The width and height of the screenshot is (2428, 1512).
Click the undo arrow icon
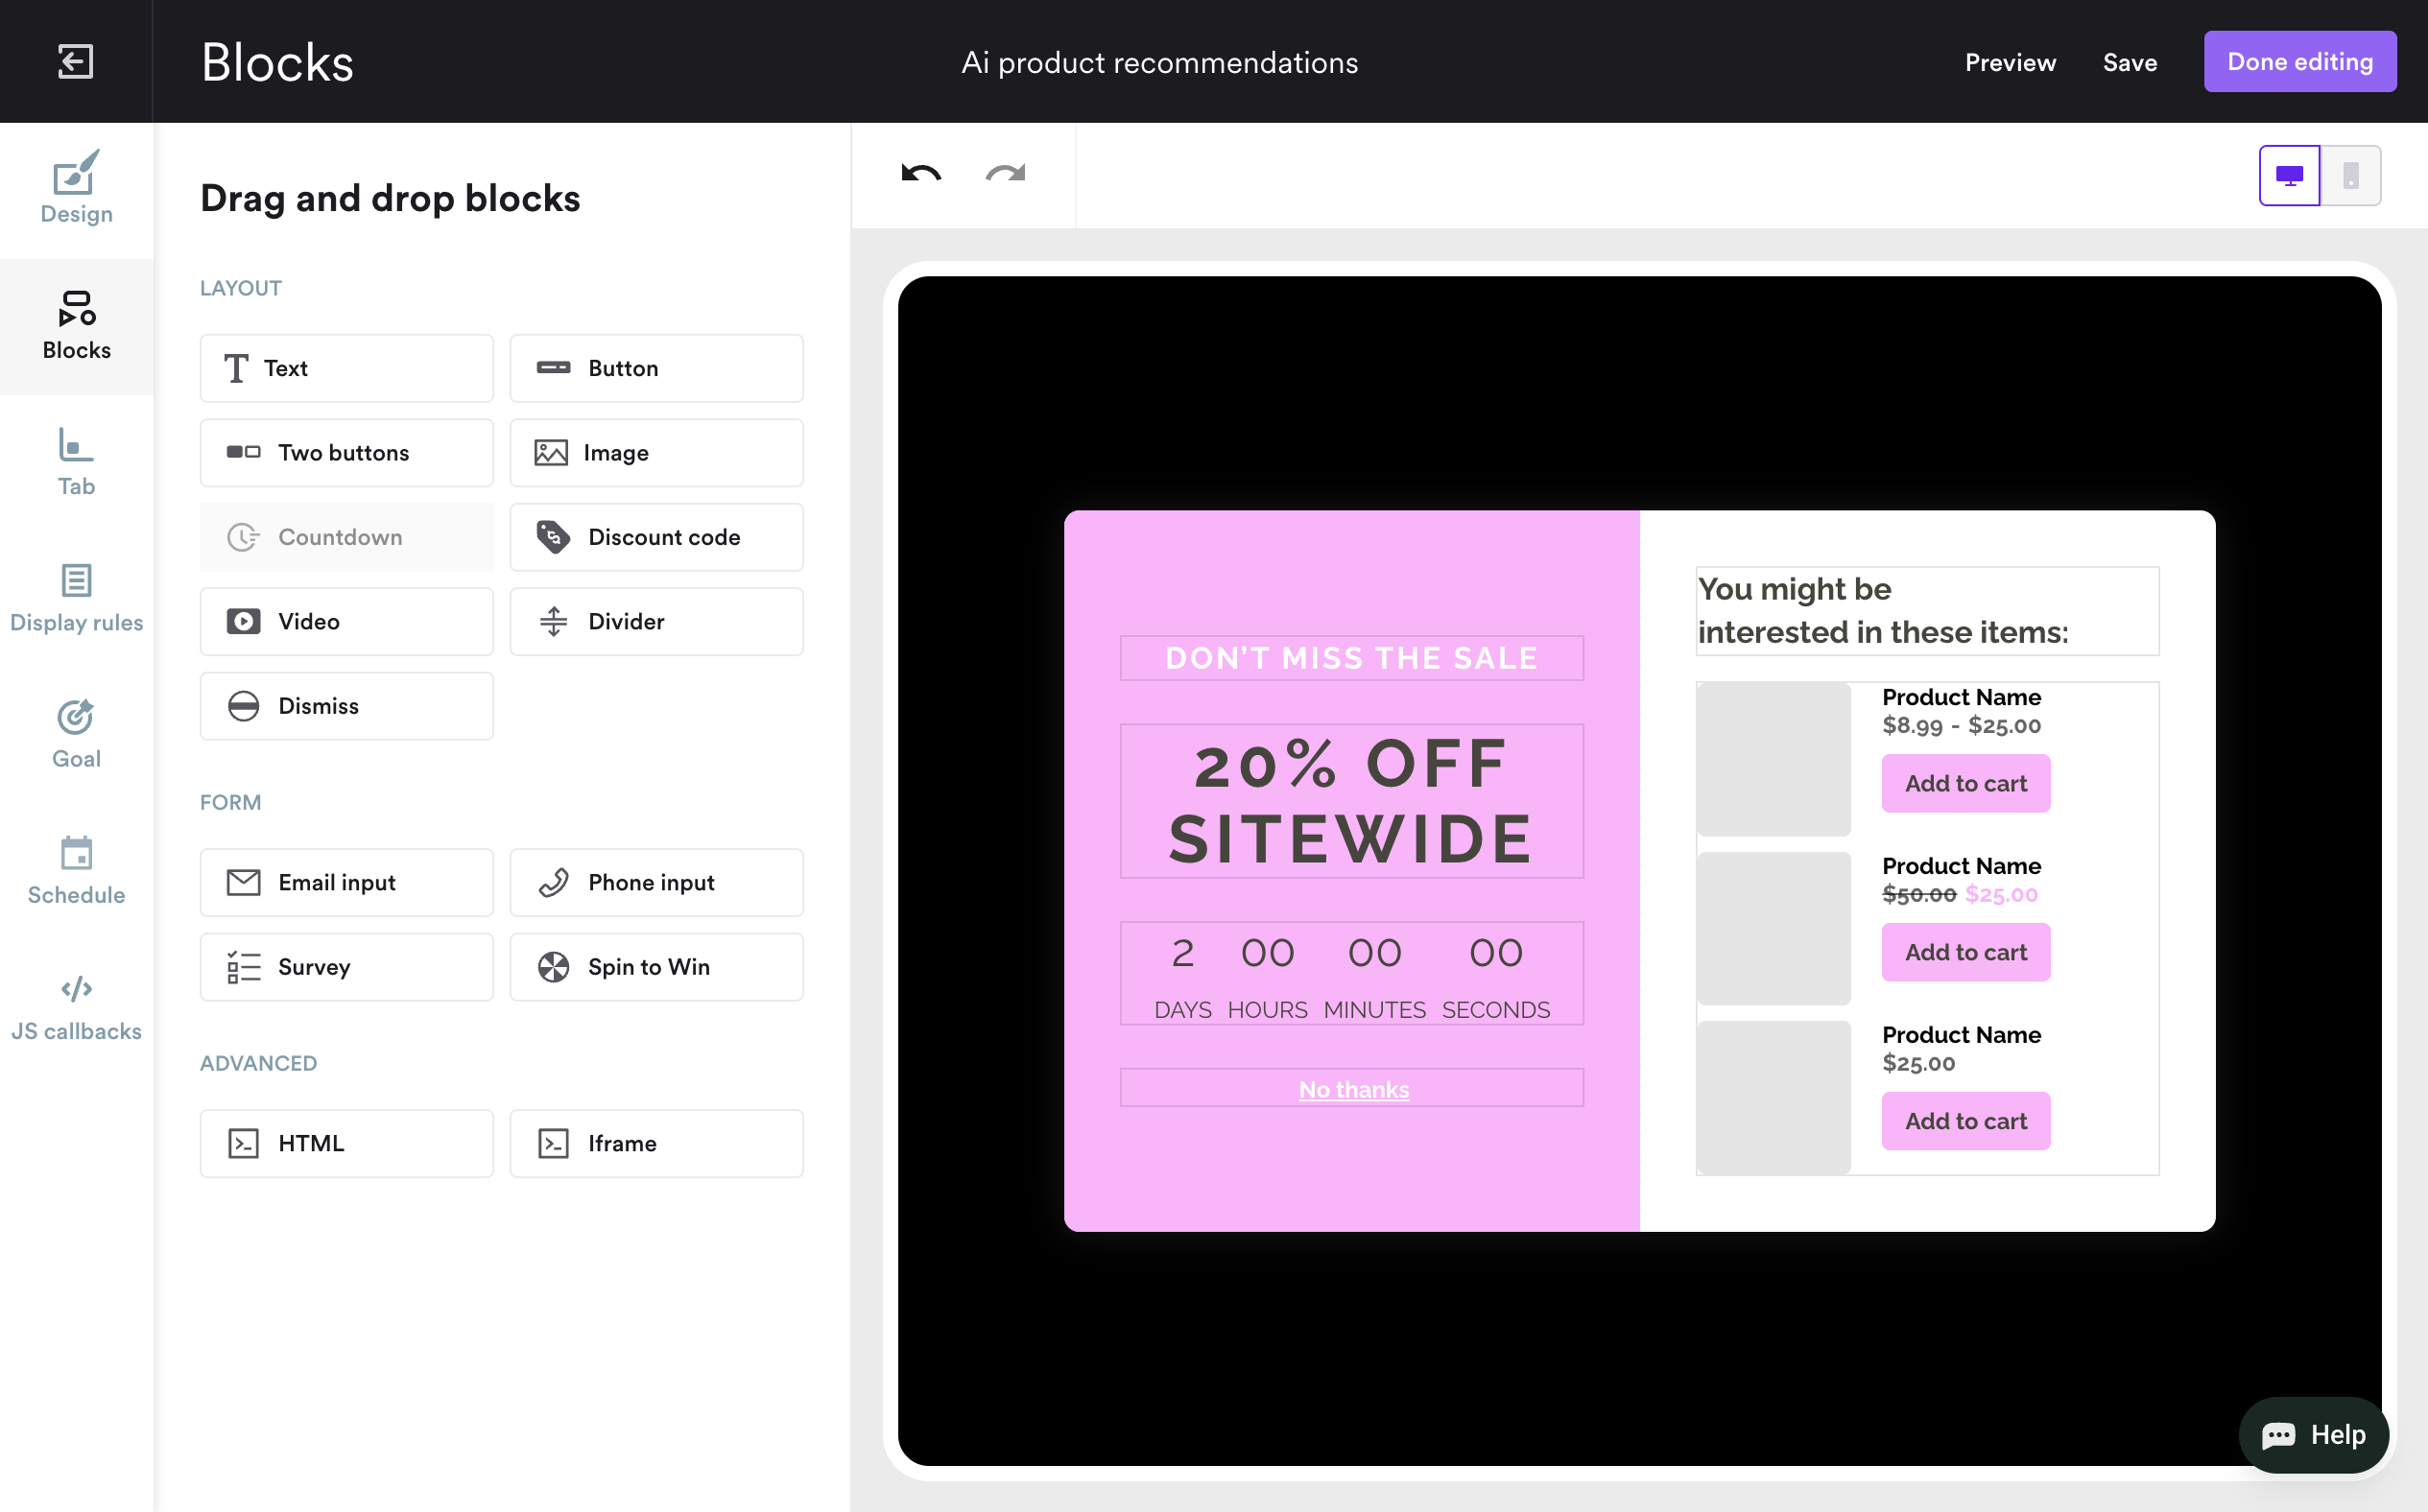(x=920, y=174)
